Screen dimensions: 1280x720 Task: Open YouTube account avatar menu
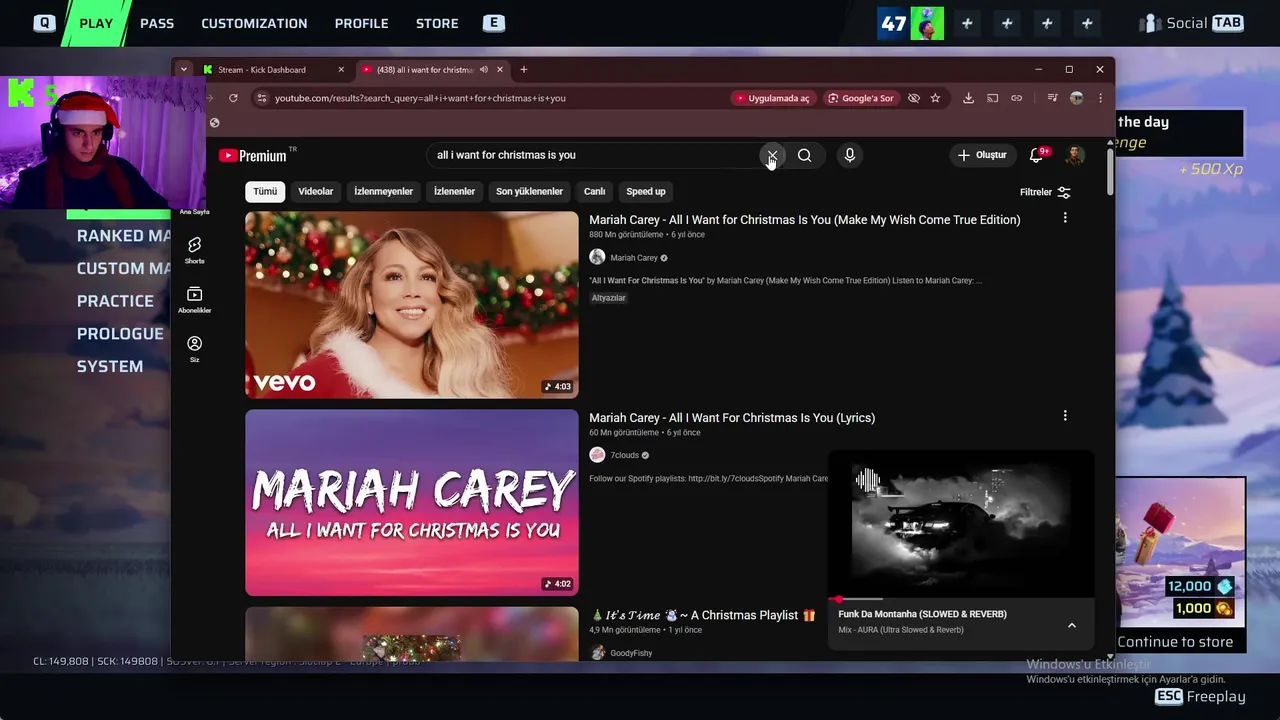click(1075, 155)
